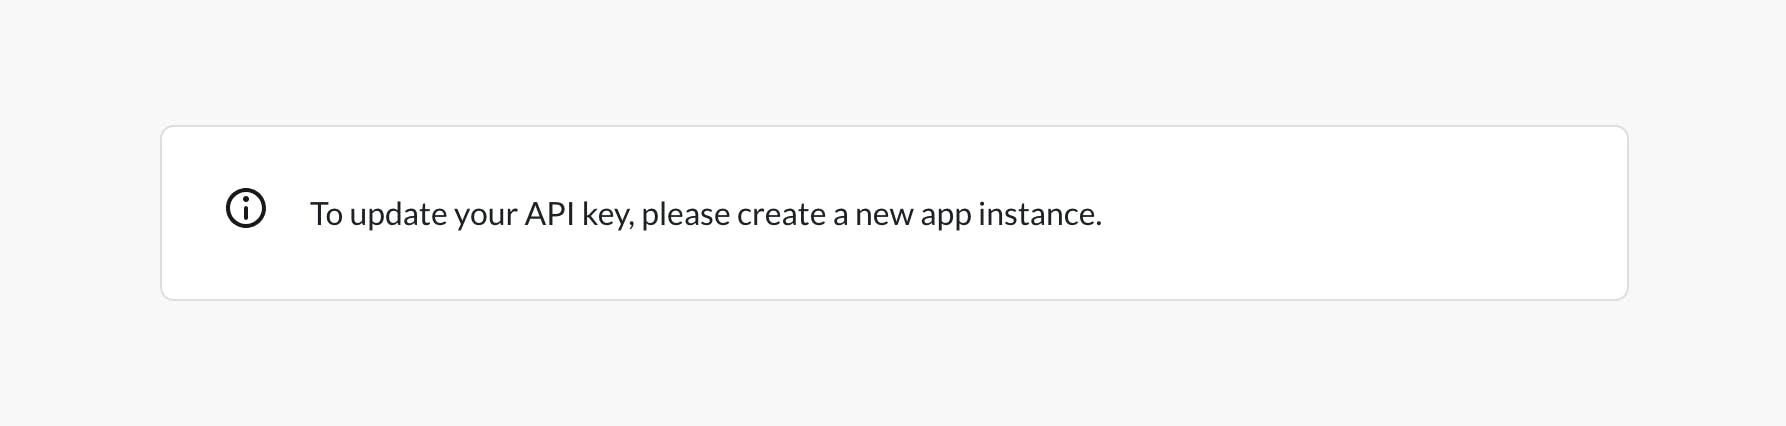Click the letter "i" inside the info circle
1786x426 pixels.
pos(246,209)
